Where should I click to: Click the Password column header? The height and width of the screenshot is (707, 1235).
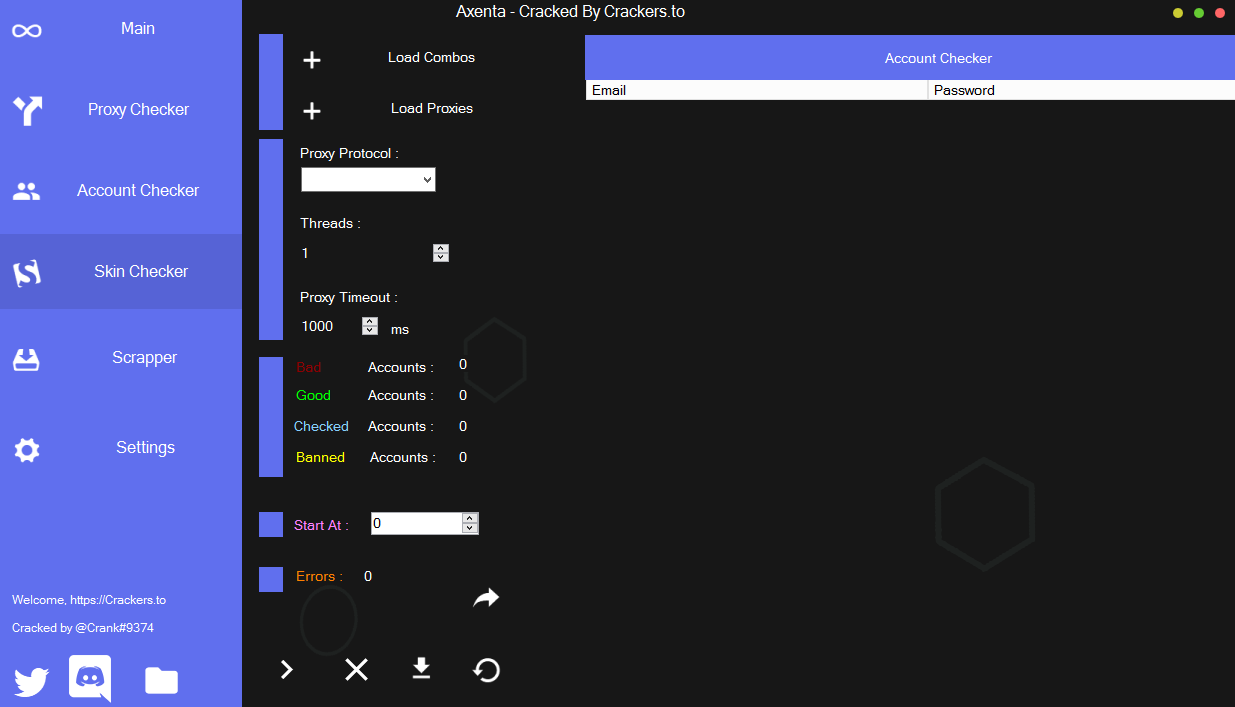click(1082, 90)
